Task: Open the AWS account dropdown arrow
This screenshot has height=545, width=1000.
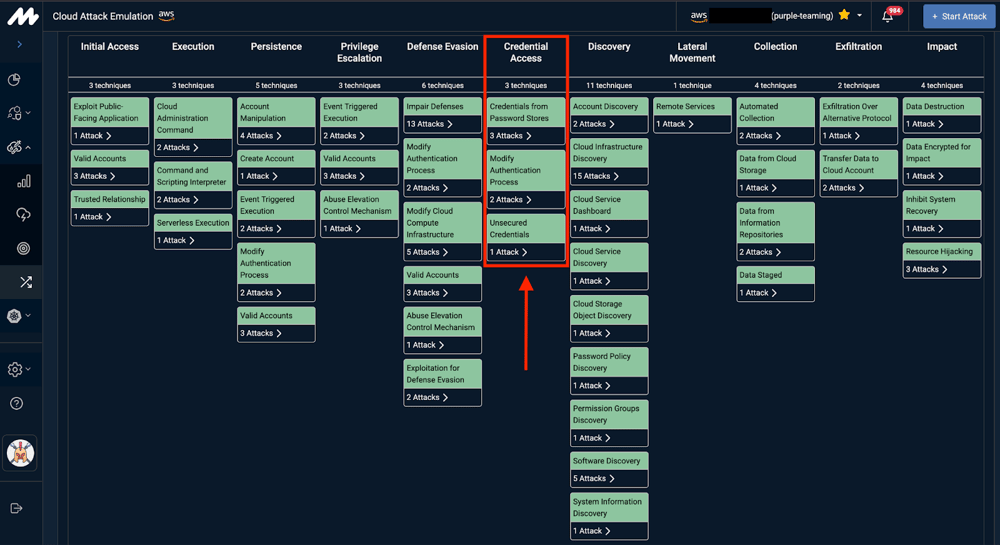Action: point(859,16)
